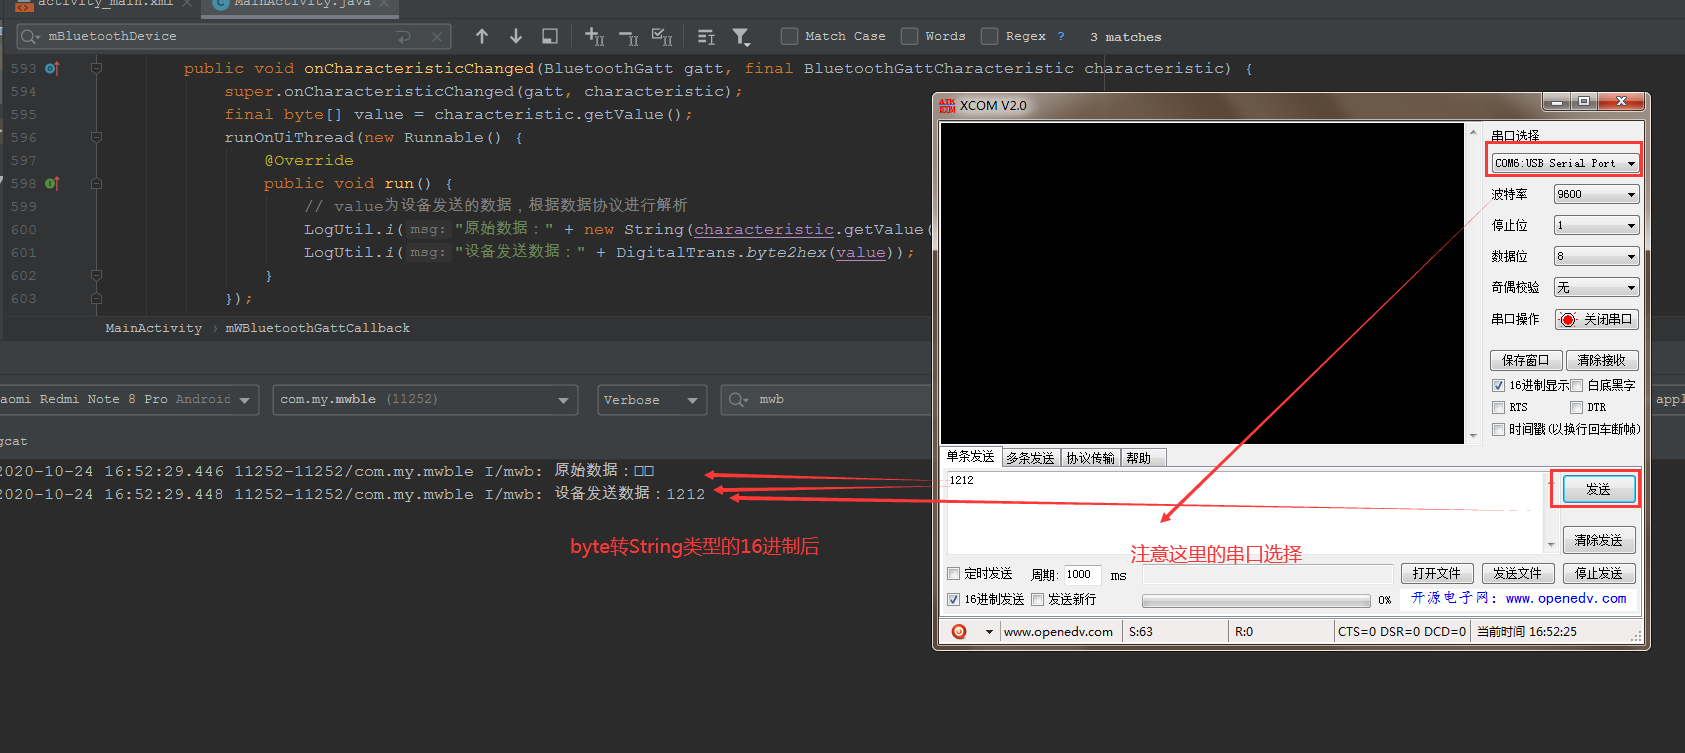Click the red record icon in 串口操作
This screenshot has height=753, width=1685.
1568,320
